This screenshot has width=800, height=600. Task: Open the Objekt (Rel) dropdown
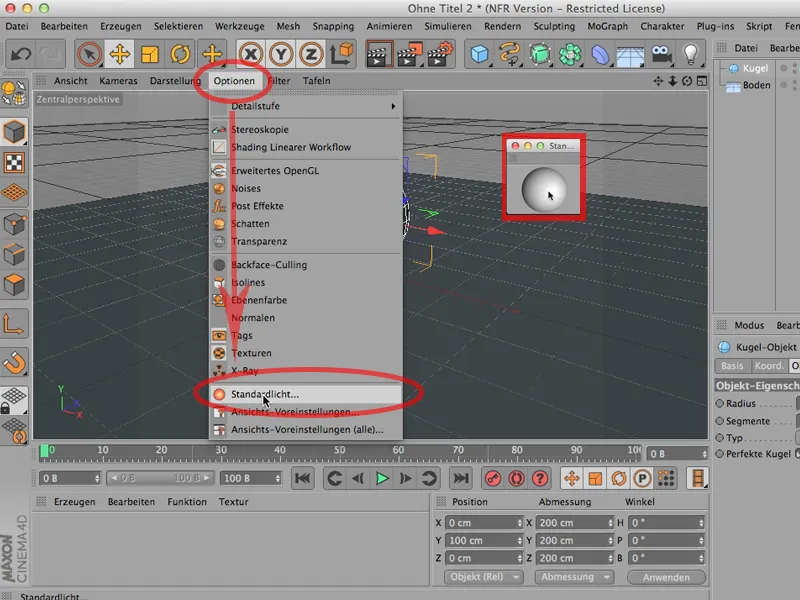point(482,577)
